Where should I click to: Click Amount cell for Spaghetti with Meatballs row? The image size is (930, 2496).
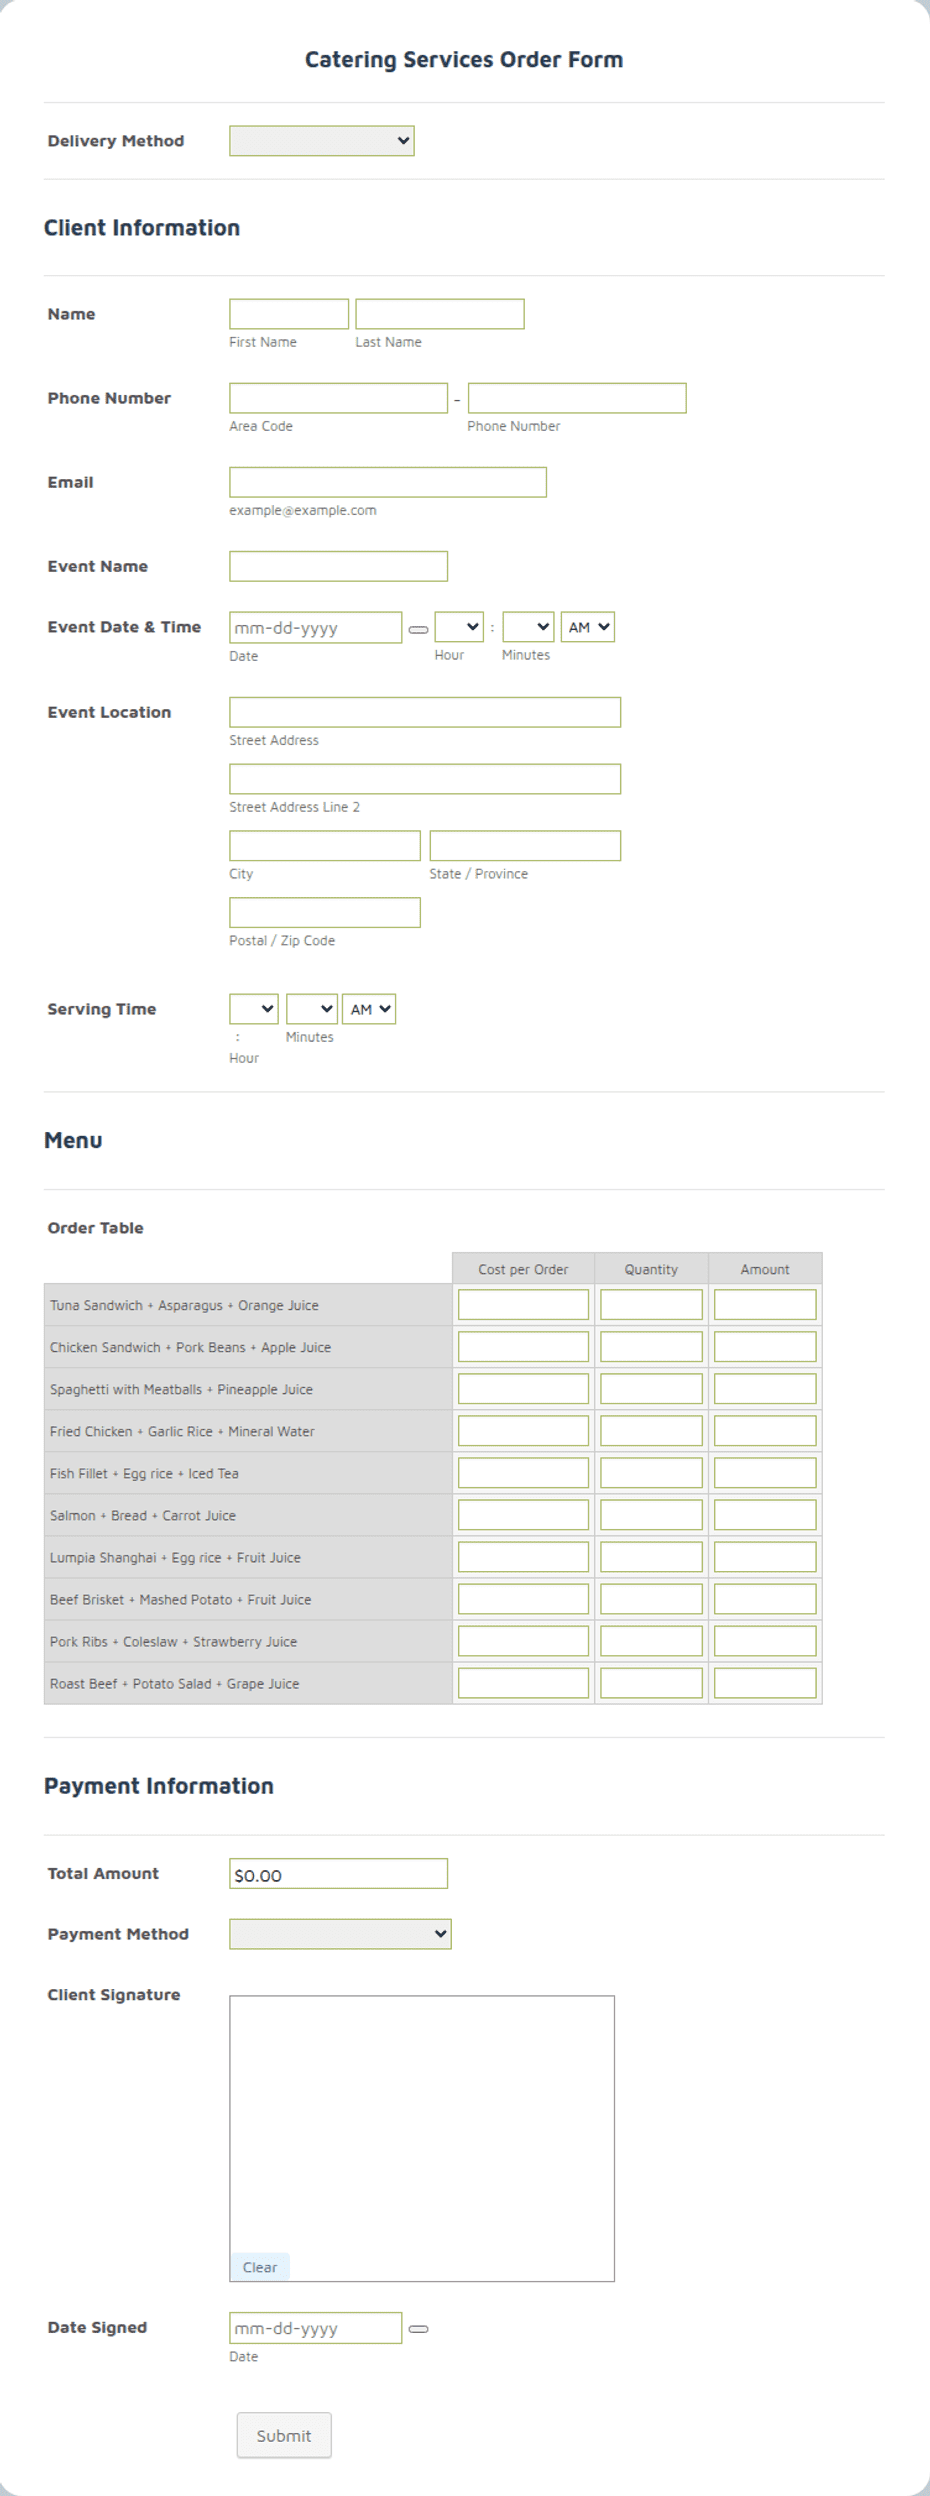pyautogui.click(x=765, y=1389)
